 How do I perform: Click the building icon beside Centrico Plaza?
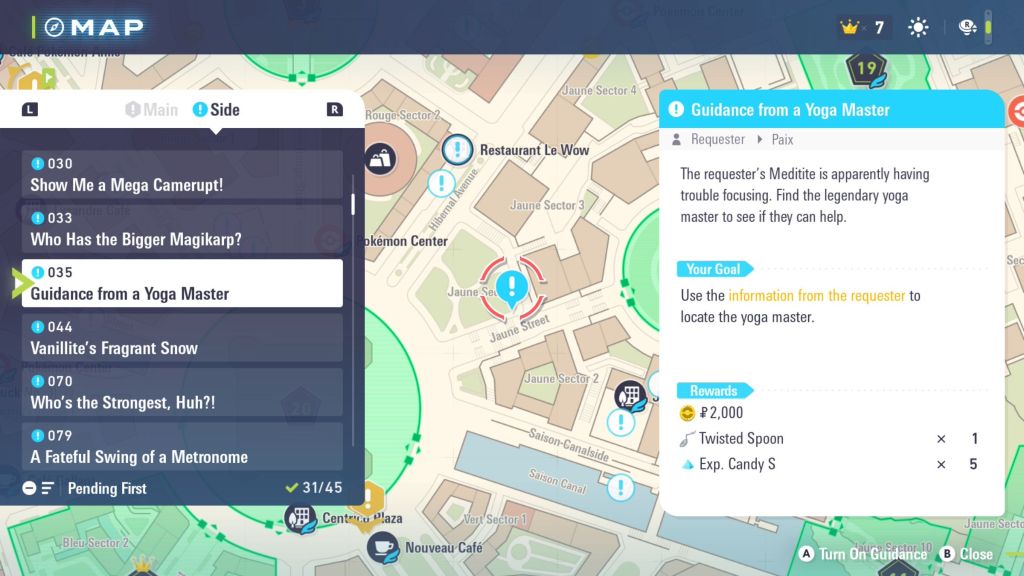[x=300, y=517]
